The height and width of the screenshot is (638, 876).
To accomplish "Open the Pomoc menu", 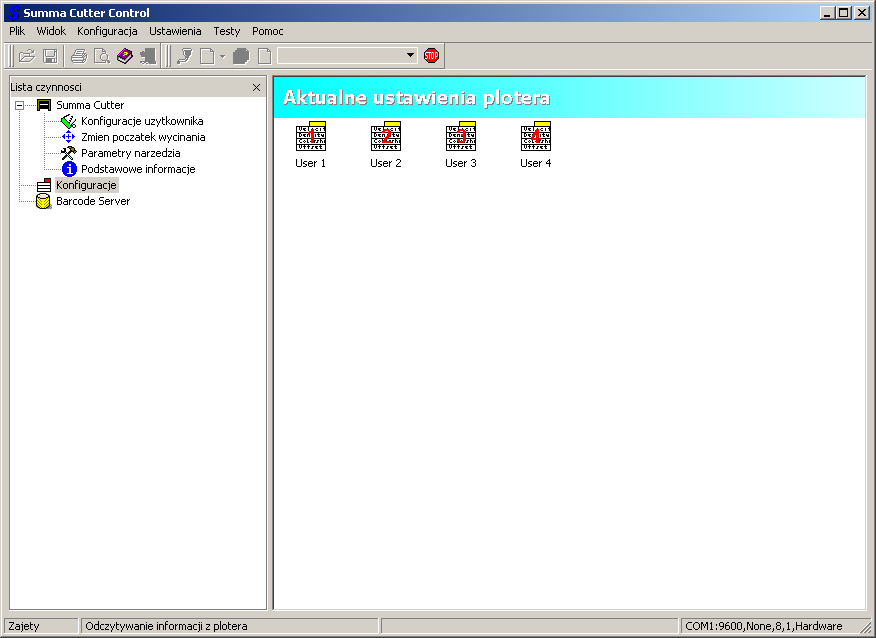I will 268,31.
